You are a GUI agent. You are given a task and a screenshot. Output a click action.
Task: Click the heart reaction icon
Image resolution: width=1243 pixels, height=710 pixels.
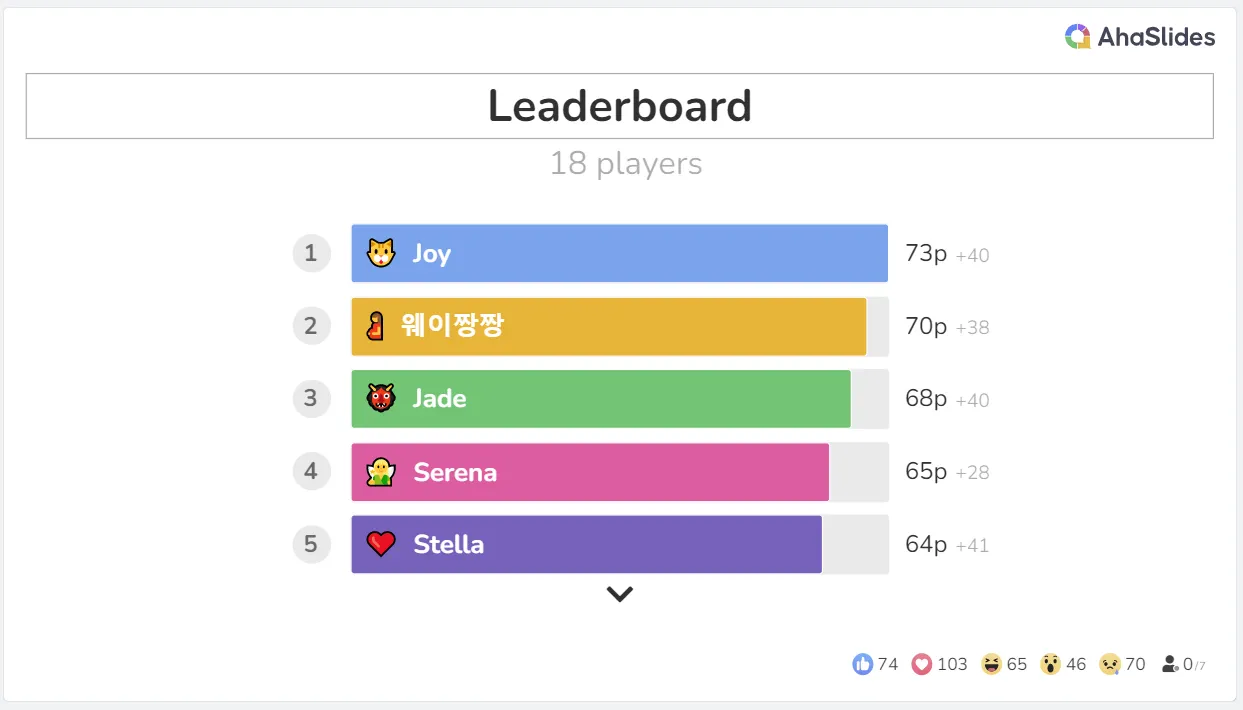click(x=921, y=664)
